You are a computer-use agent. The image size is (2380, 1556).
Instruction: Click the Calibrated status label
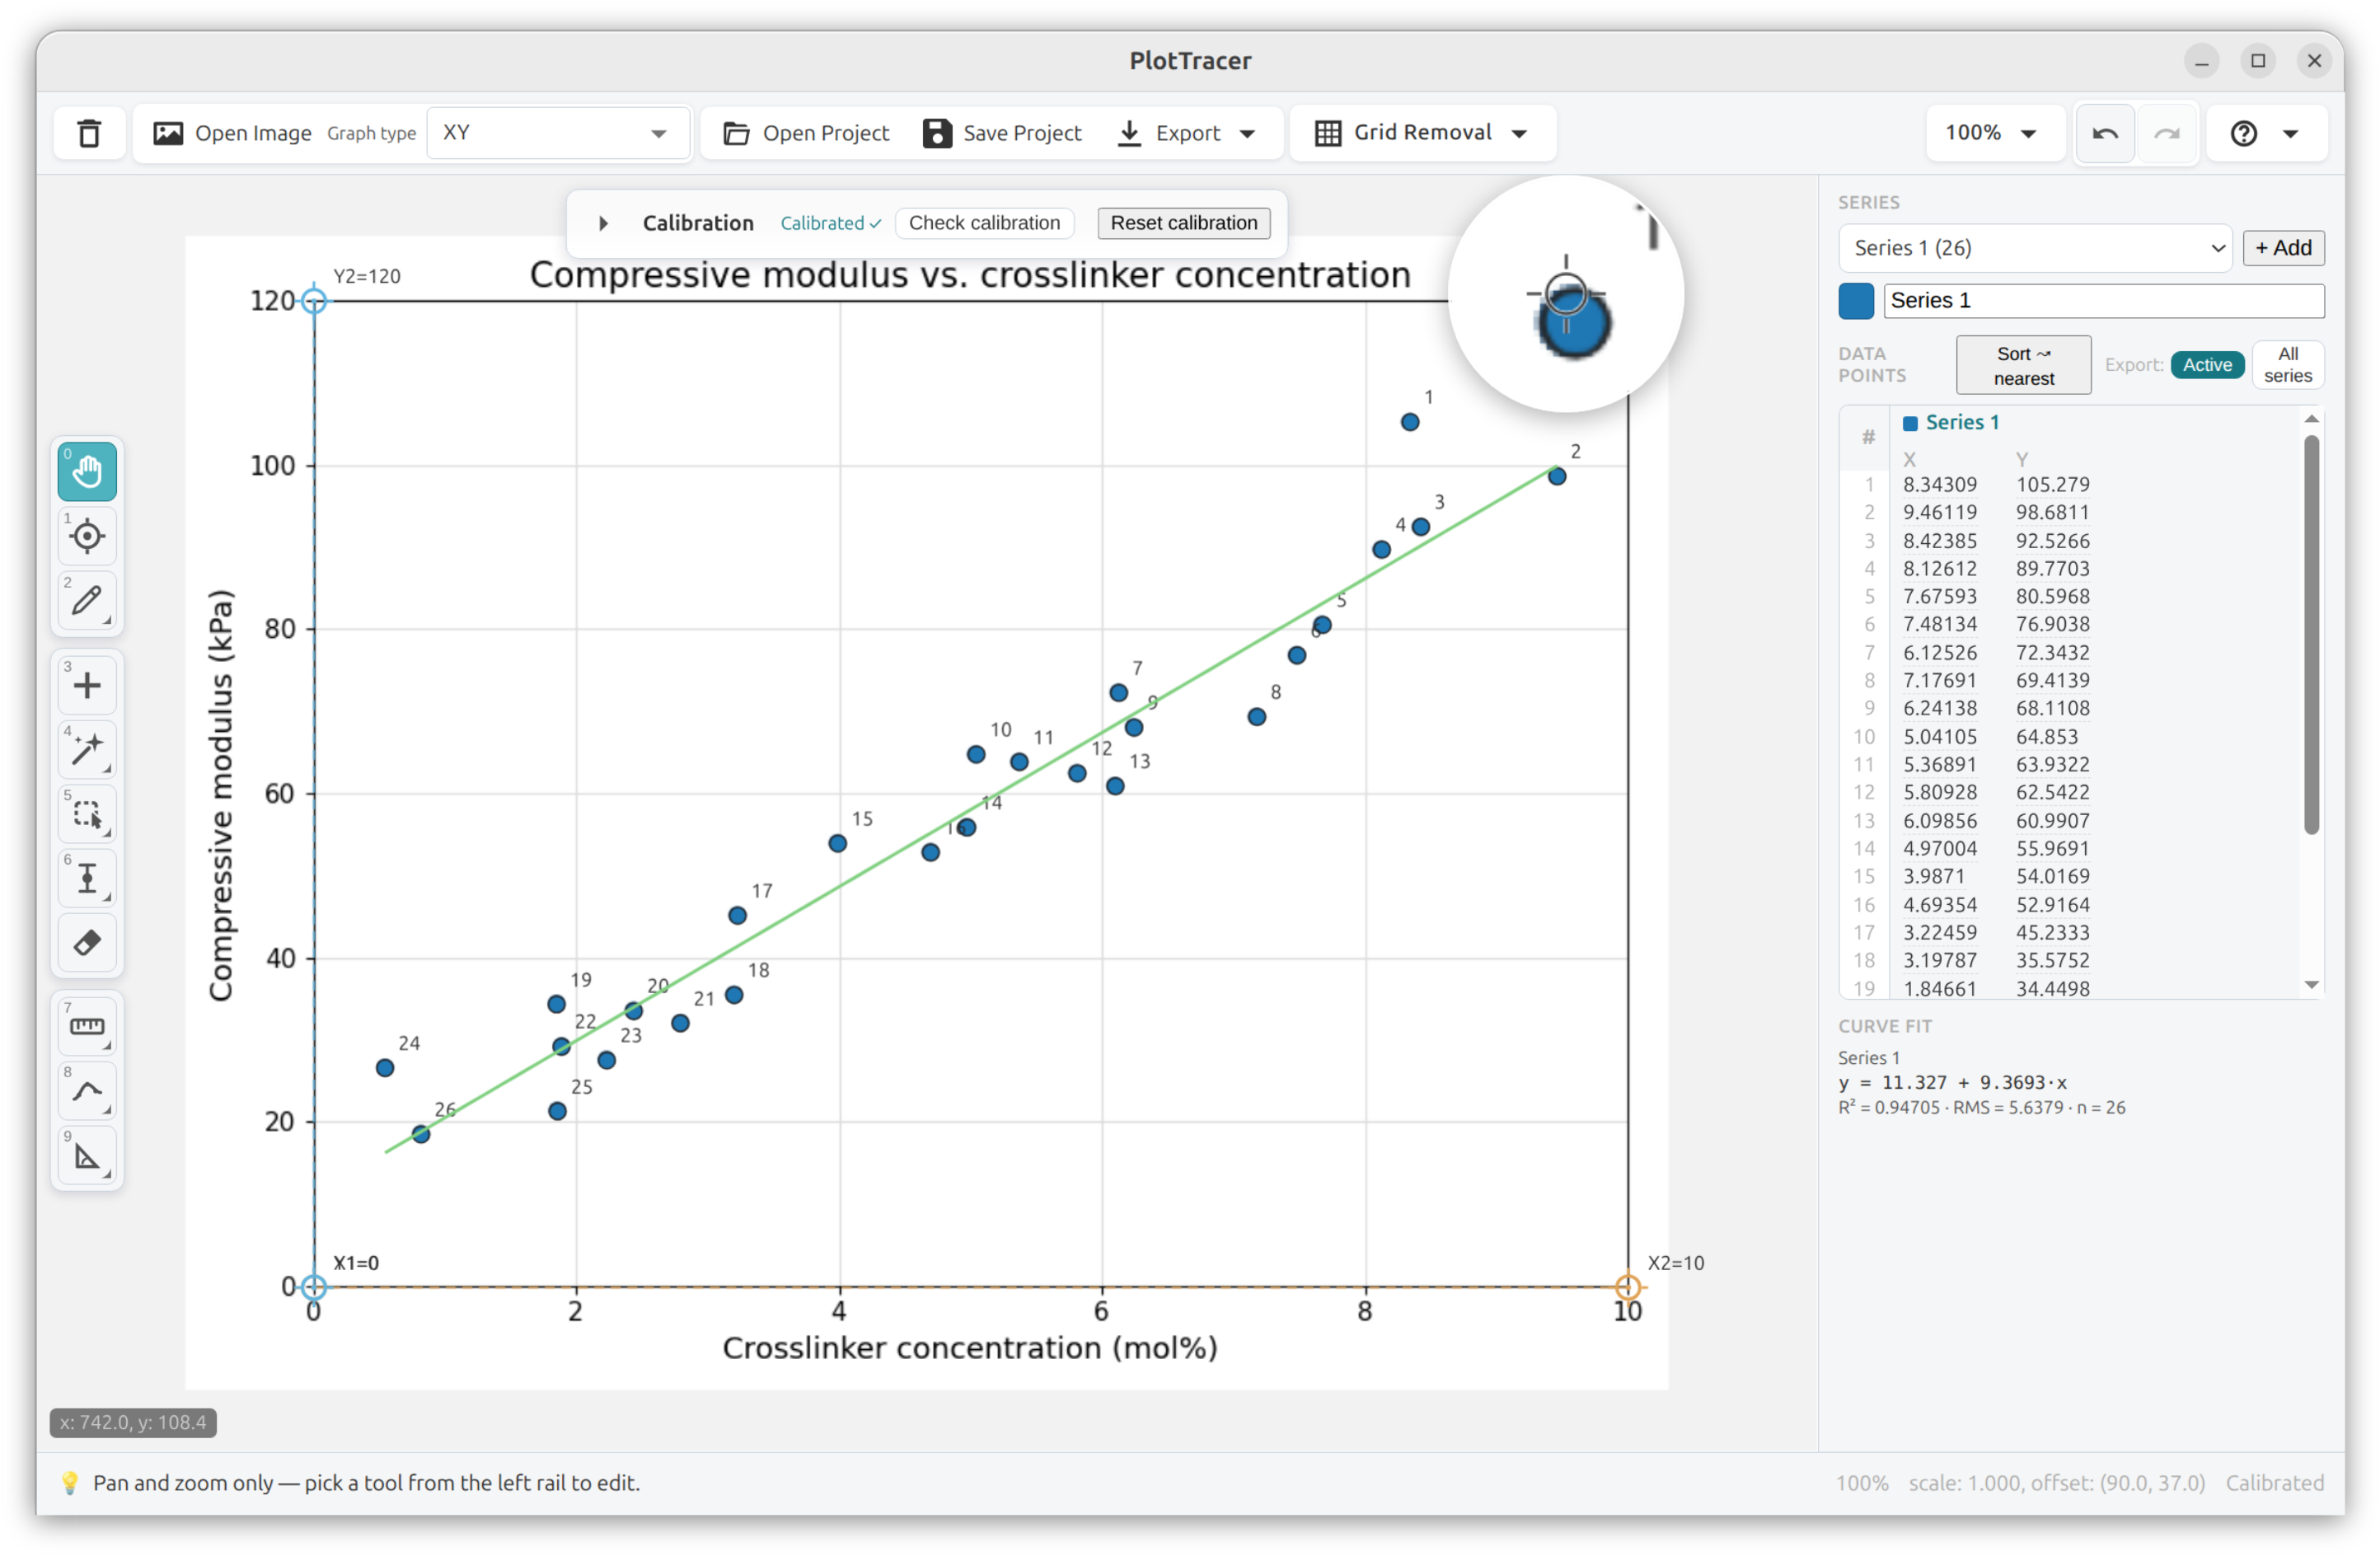[x=830, y=223]
